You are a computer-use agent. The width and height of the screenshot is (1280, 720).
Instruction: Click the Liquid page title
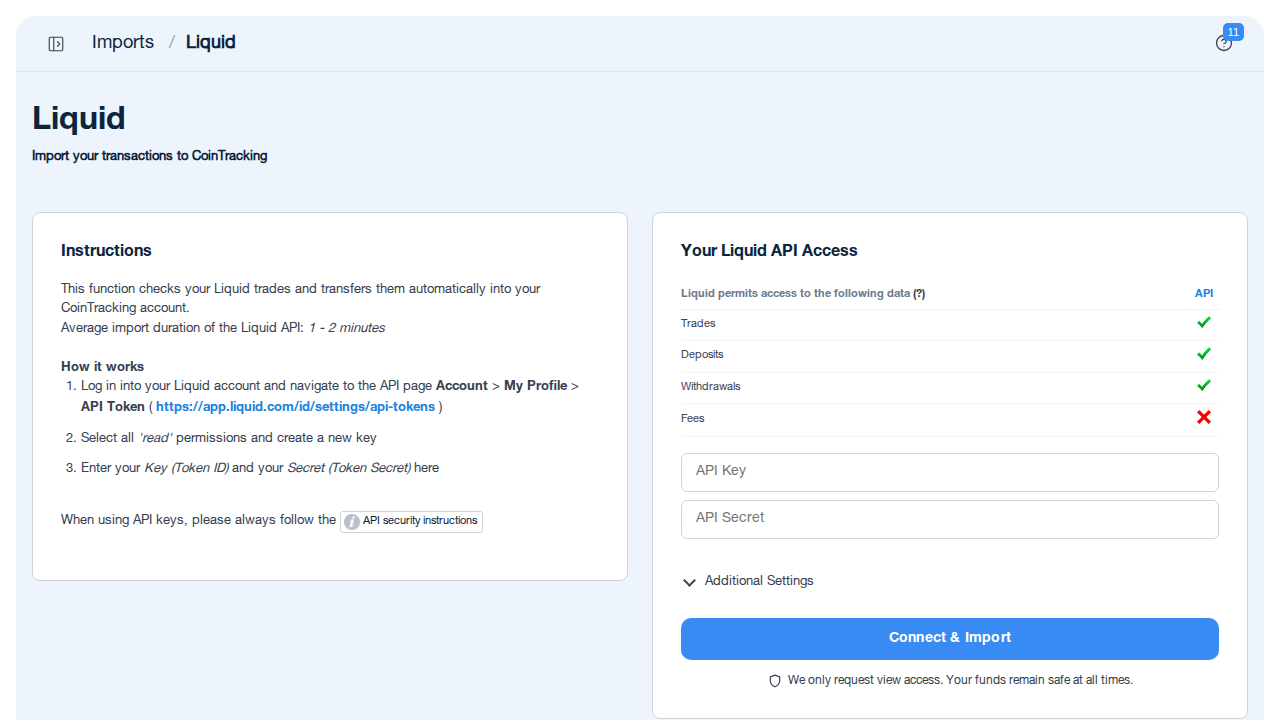[x=79, y=118]
